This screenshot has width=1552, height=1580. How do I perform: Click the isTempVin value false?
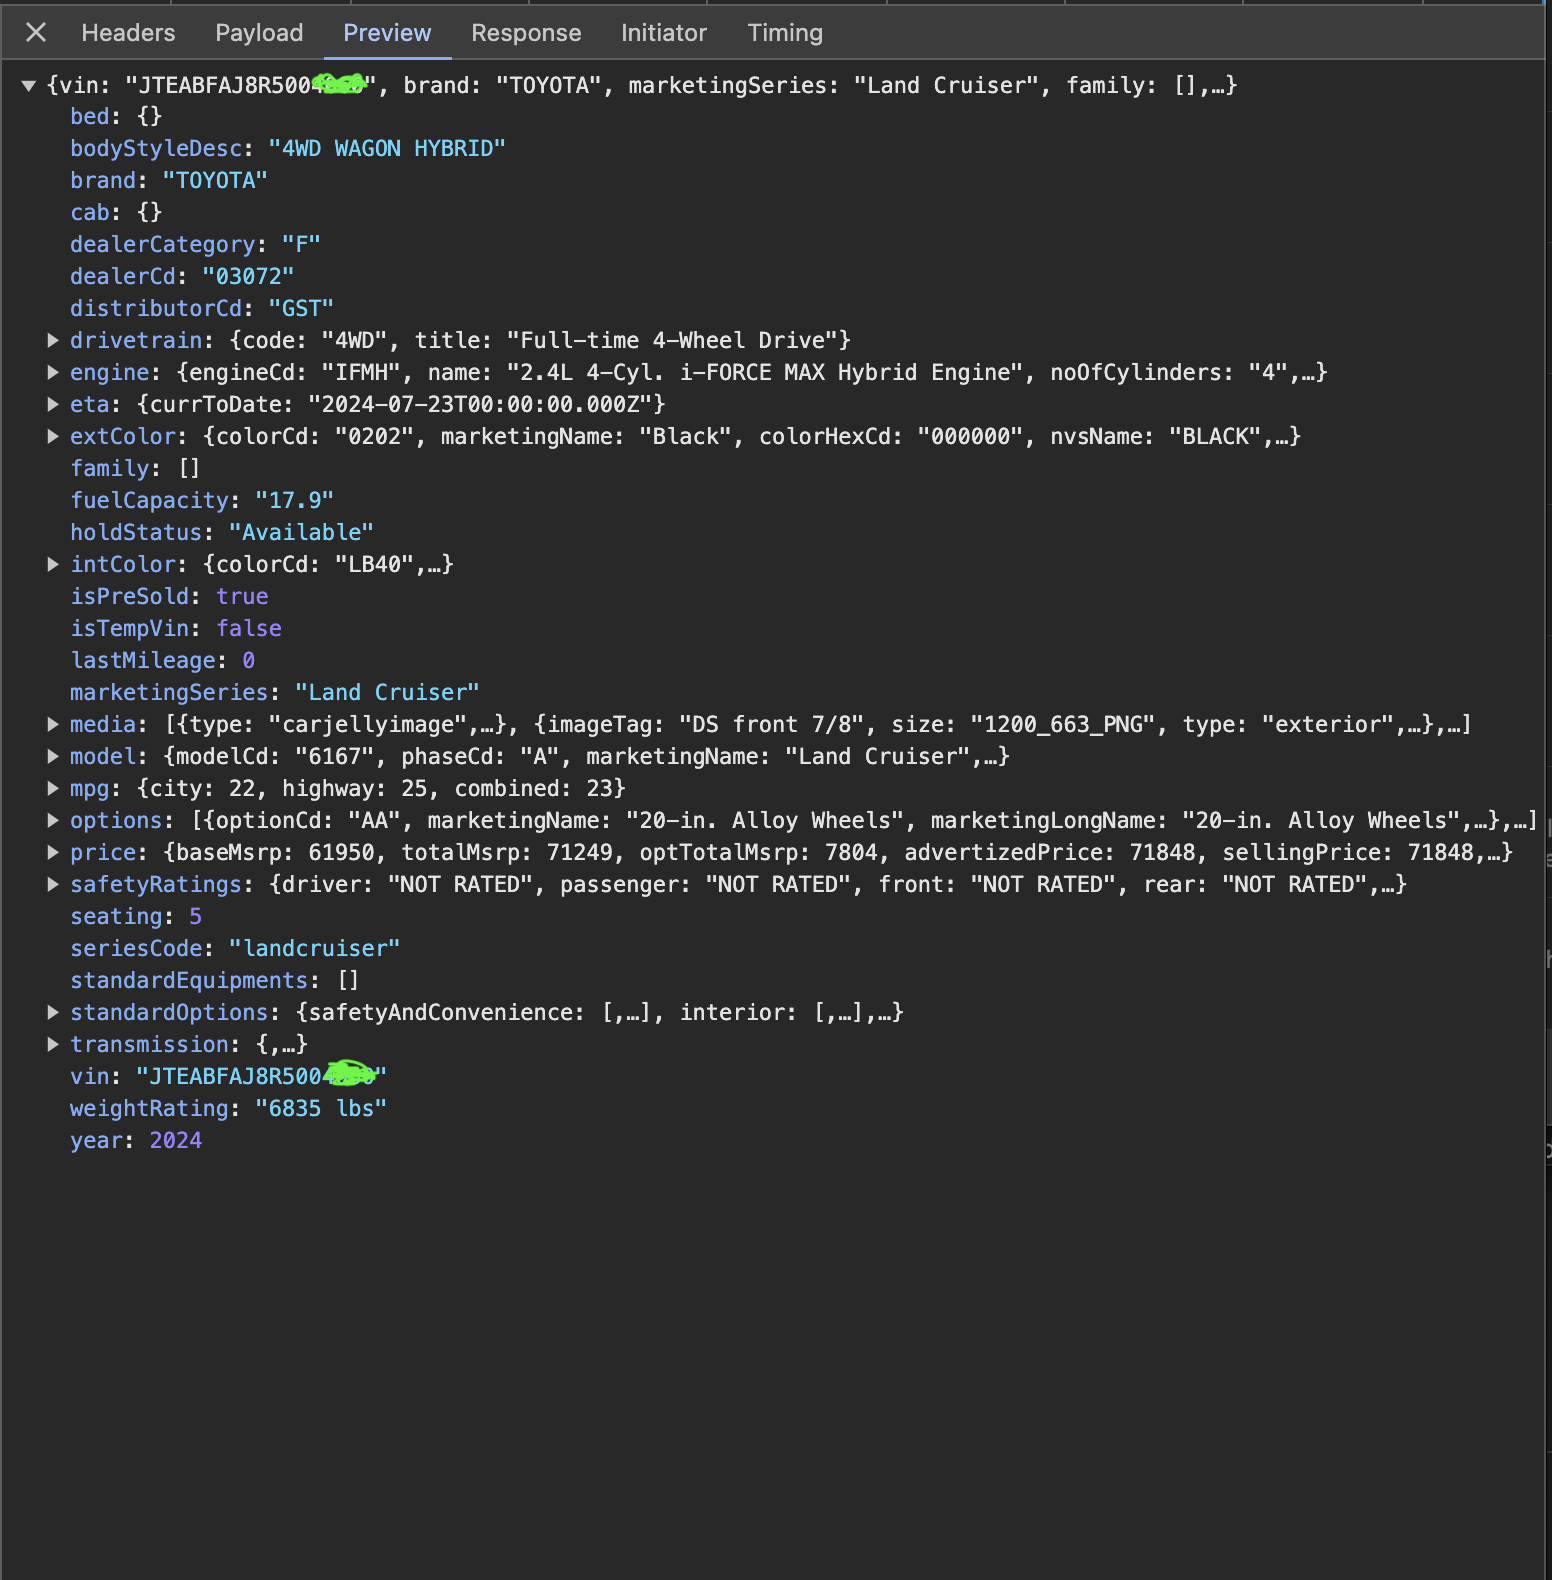point(249,628)
